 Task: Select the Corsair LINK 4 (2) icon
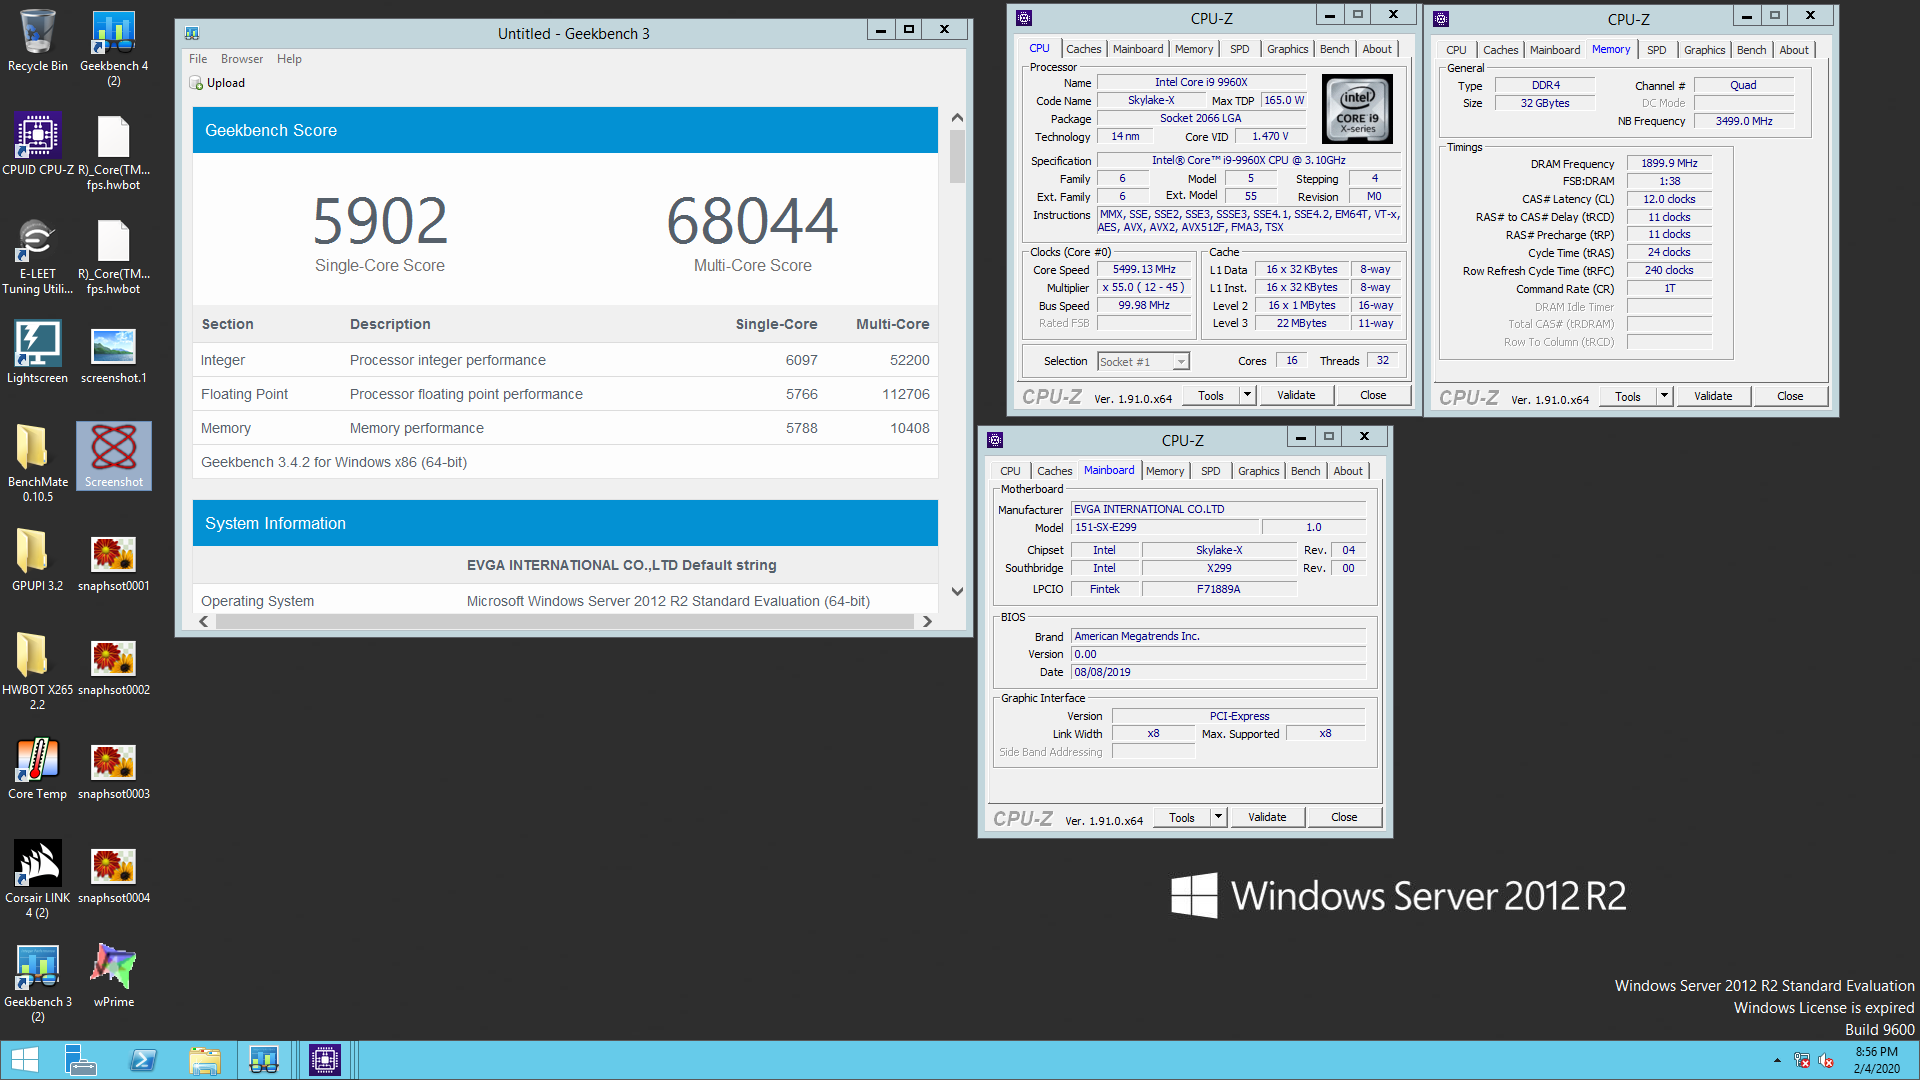click(x=38, y=880)
